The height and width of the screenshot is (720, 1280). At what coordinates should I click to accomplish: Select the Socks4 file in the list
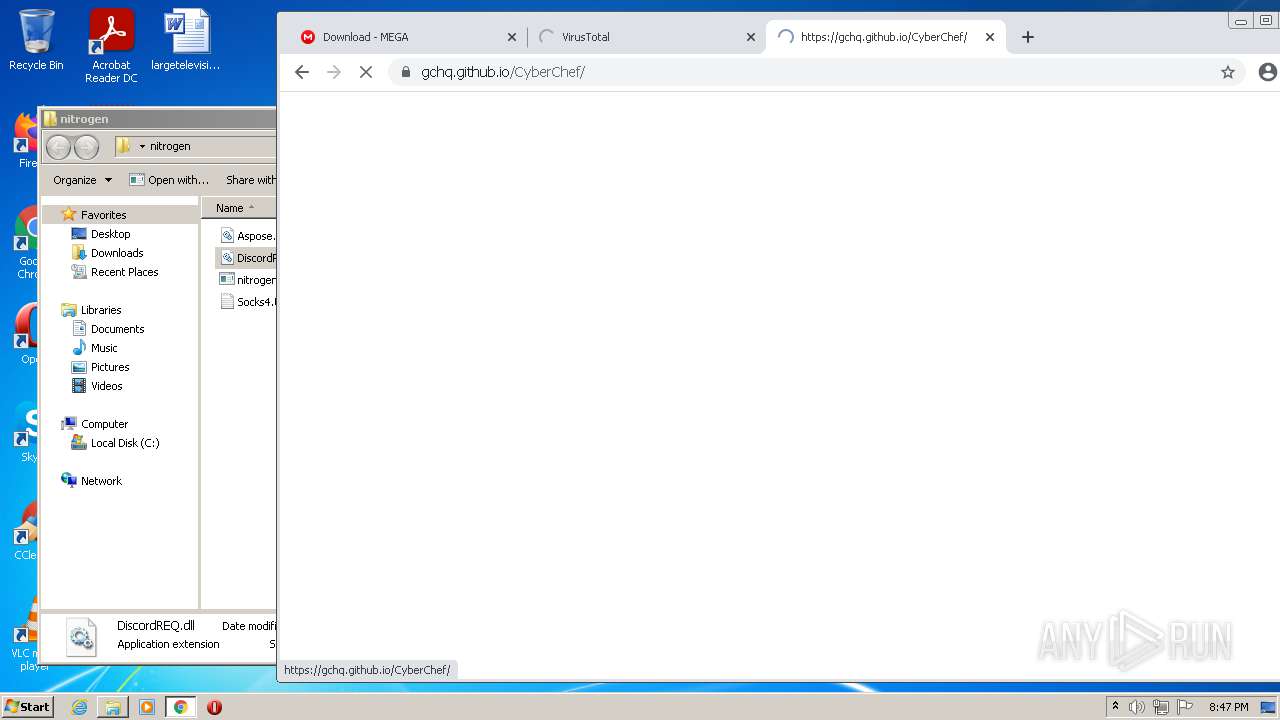coord(247,302)
